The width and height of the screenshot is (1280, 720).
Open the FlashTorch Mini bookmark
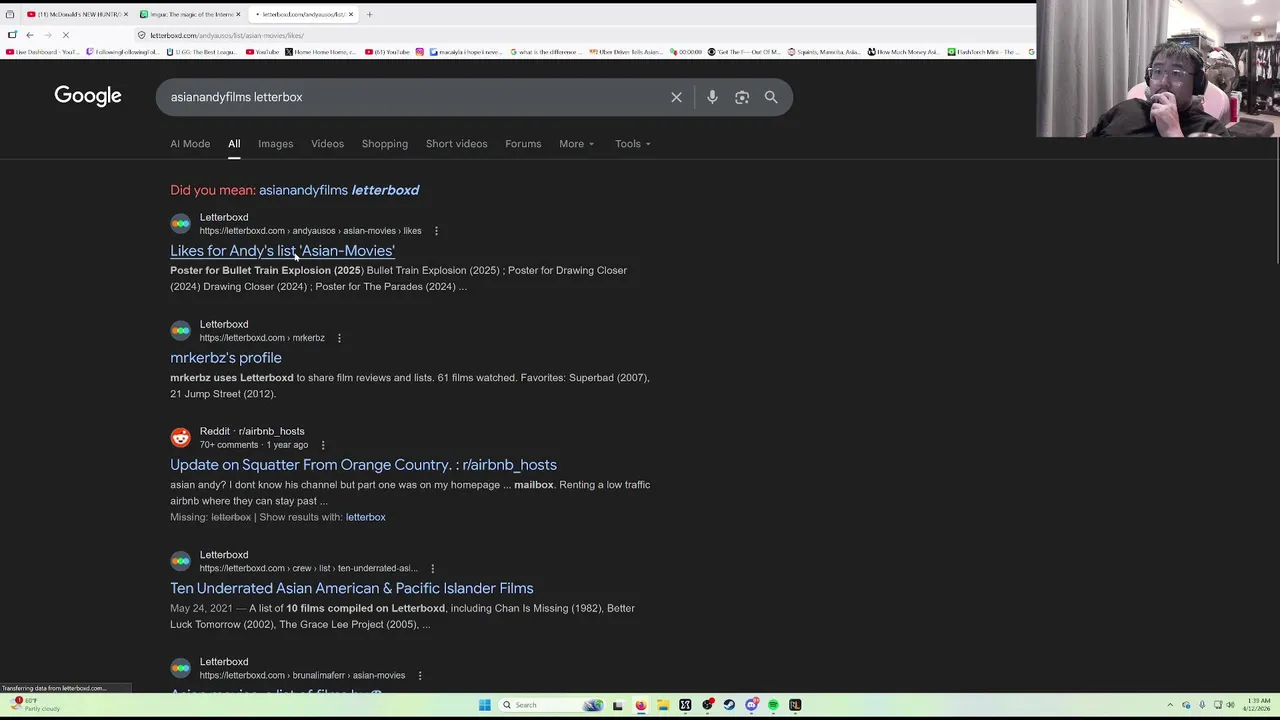click(985, 52)
